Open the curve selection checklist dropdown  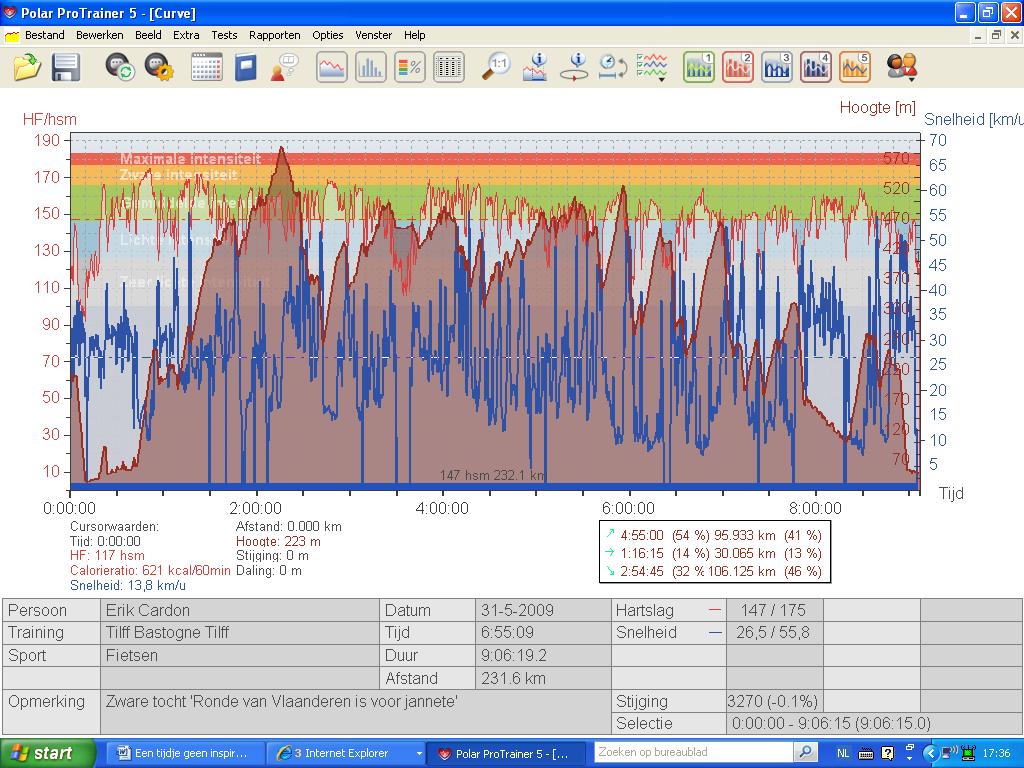tap(652, 67)
